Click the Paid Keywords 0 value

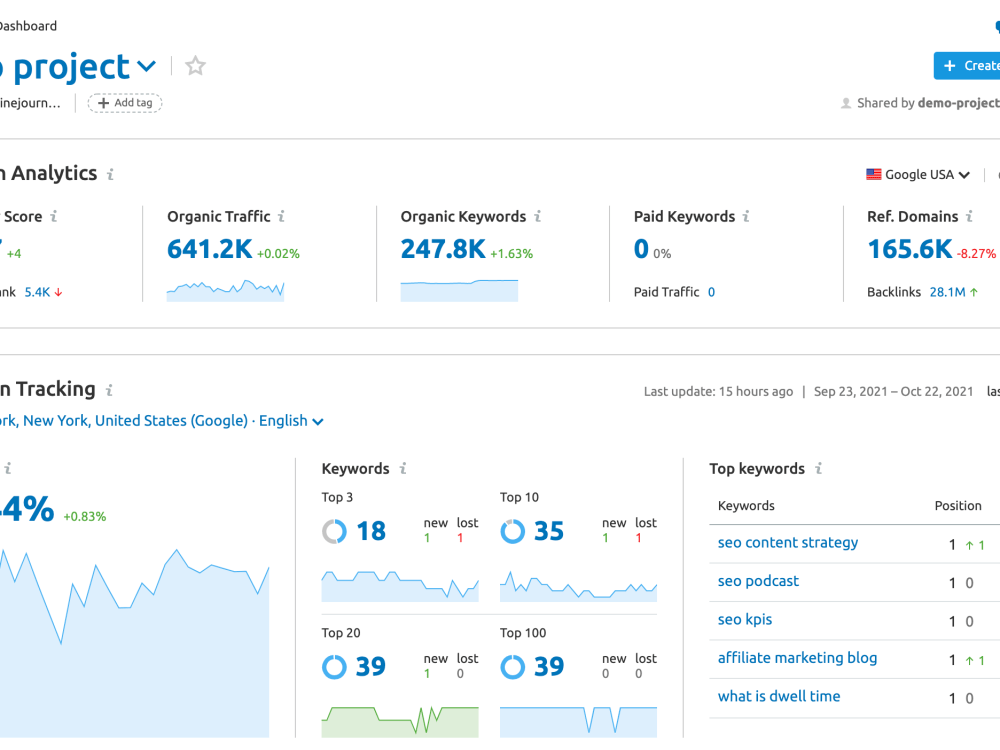pos(641,249)
